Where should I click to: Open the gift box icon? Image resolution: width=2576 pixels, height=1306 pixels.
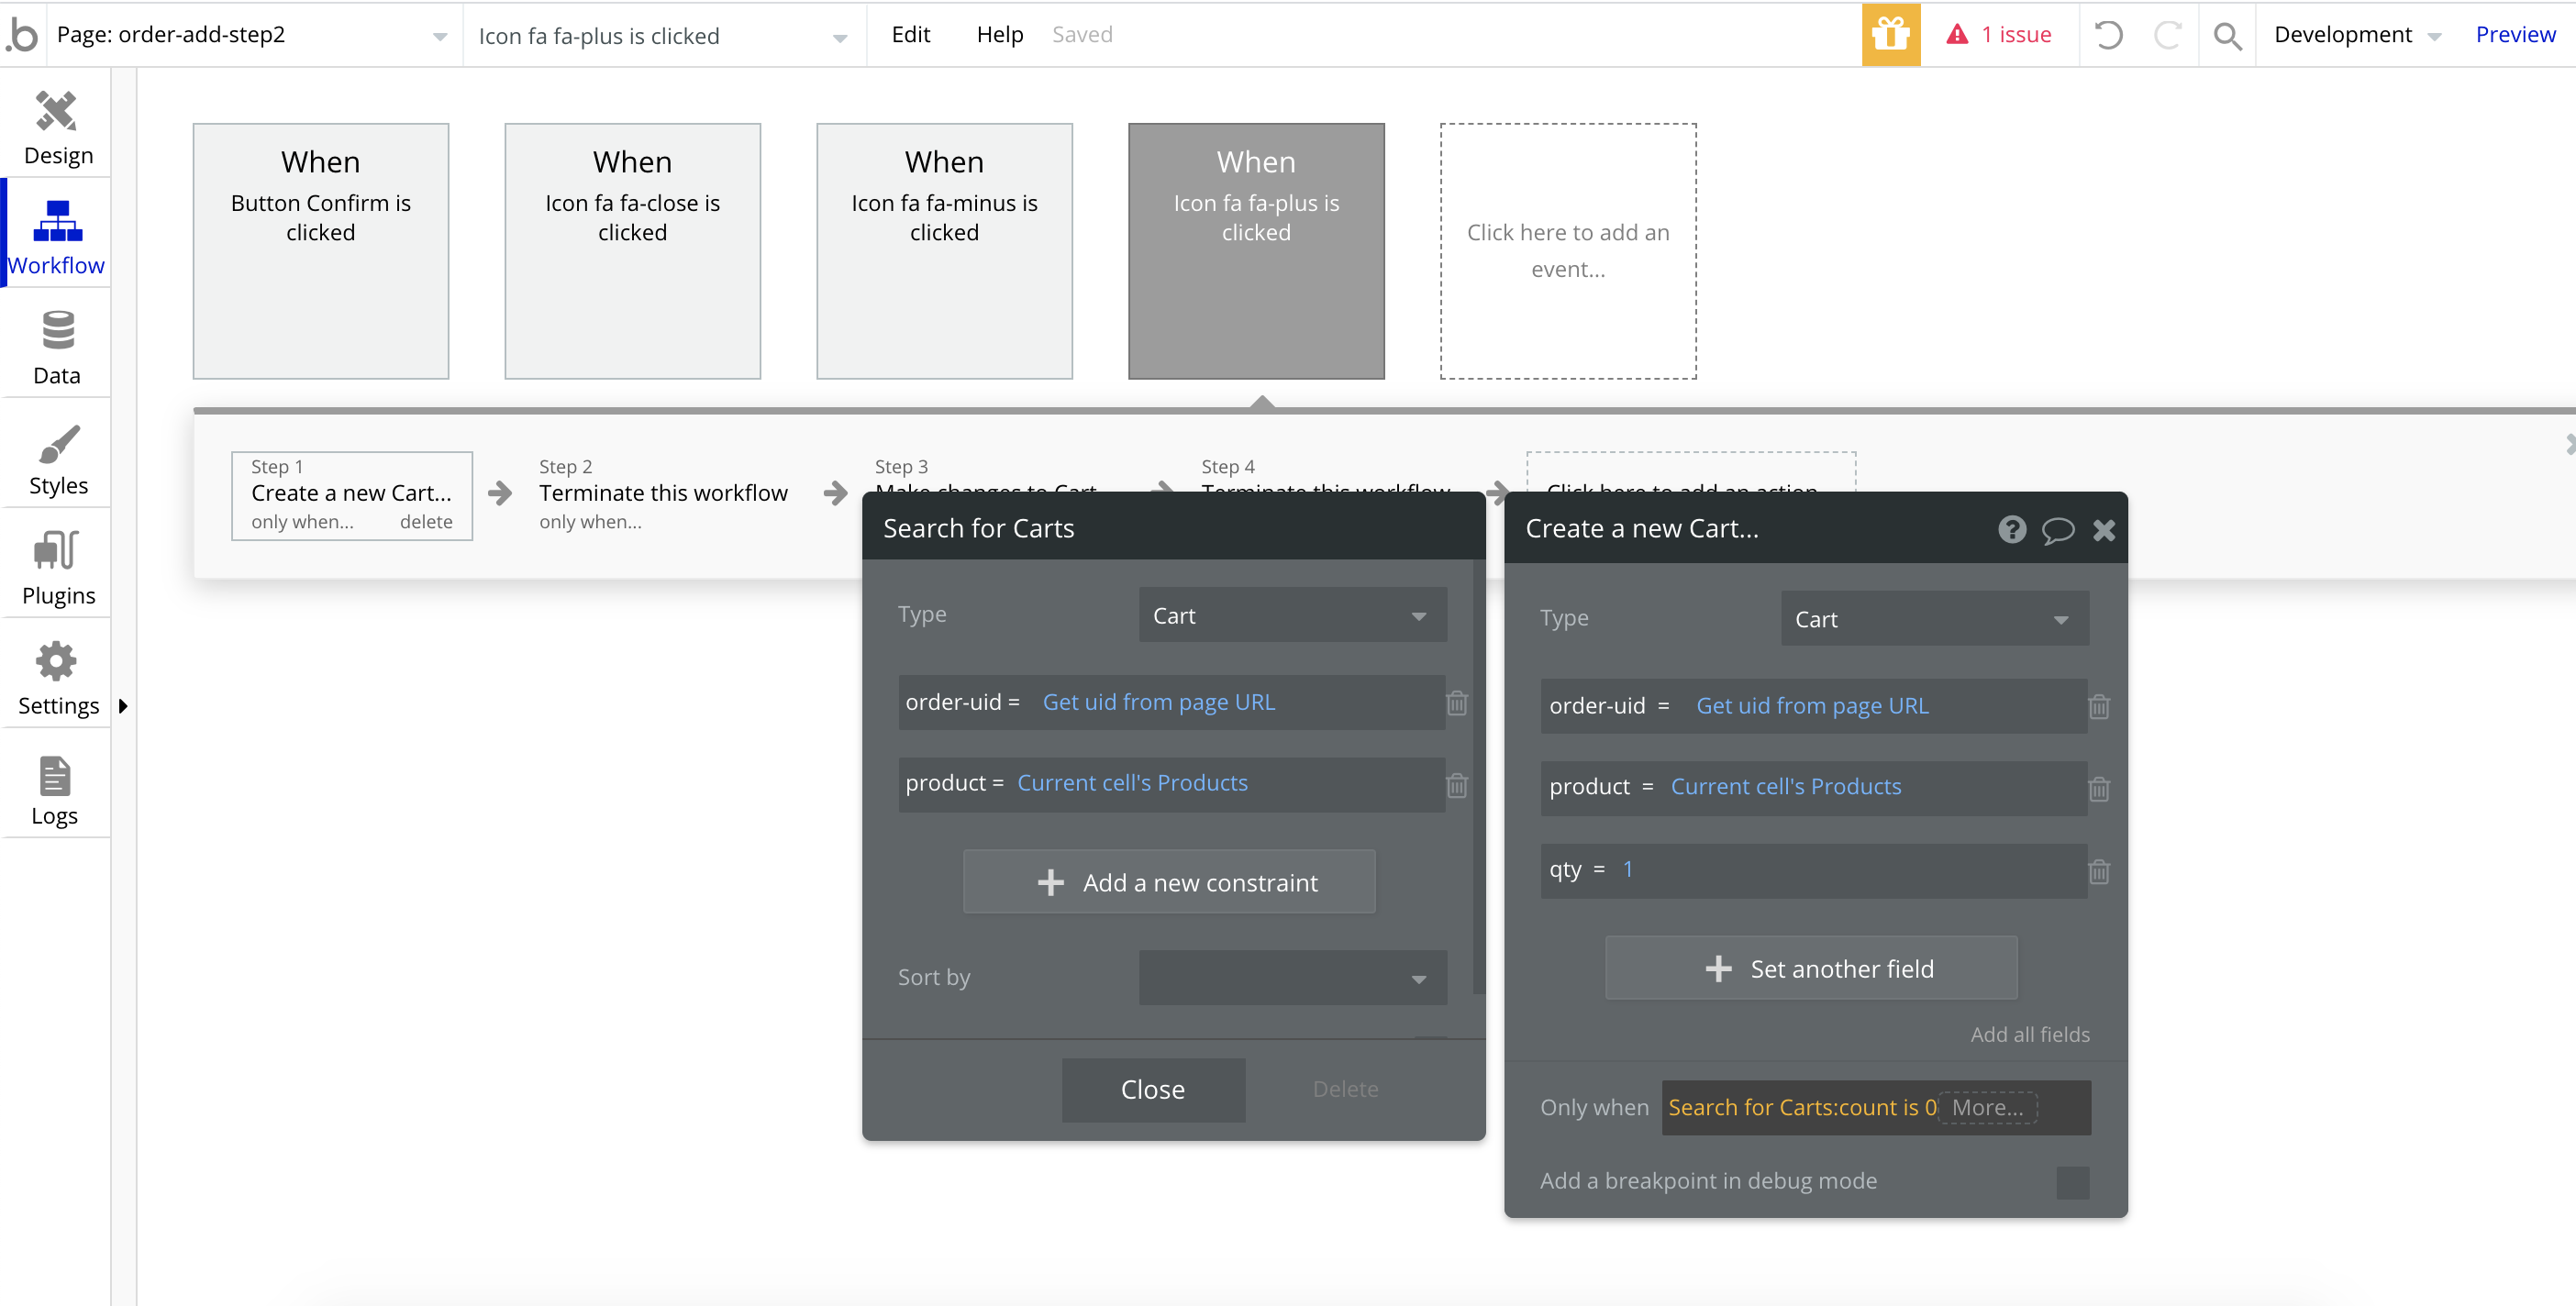click(x=1890, y=35)
